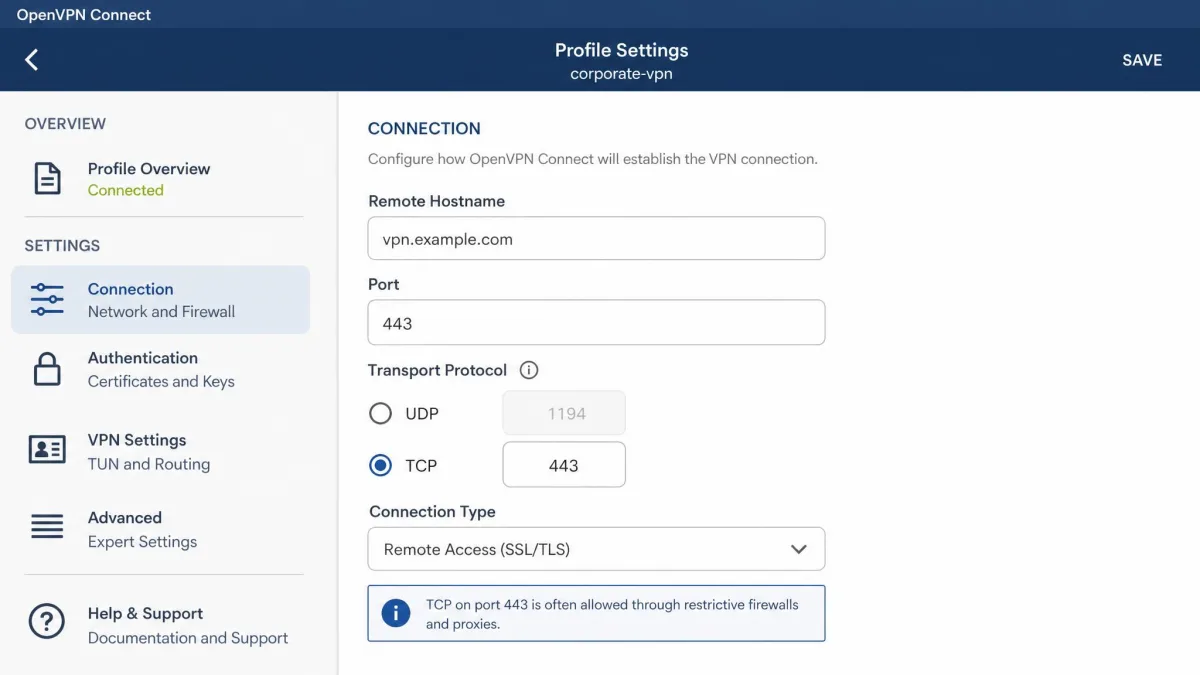Viewport: 1200px width, 675px height.
Task: Click the Transport Protocol label
Action: [x=438, y=370]
